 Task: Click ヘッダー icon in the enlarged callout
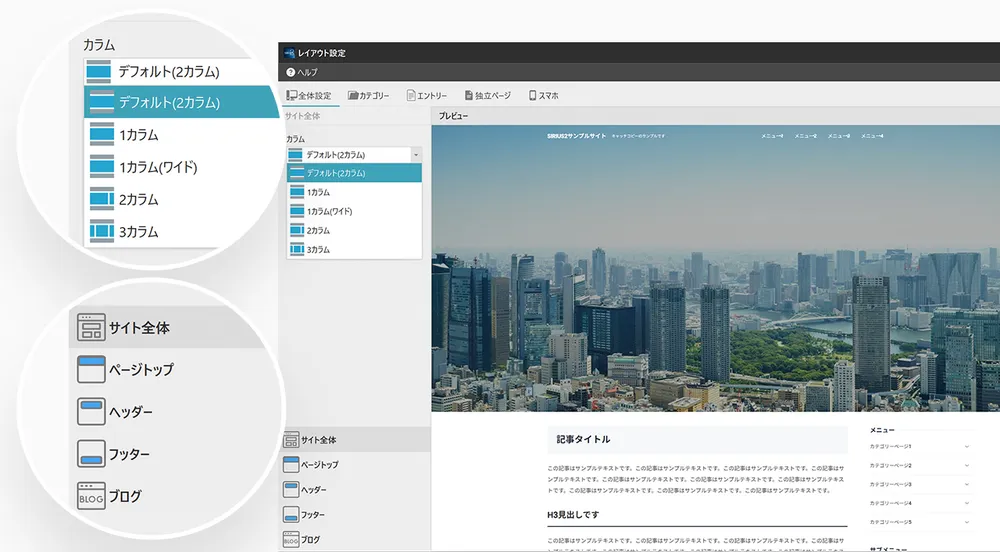(x=91, y=411)
